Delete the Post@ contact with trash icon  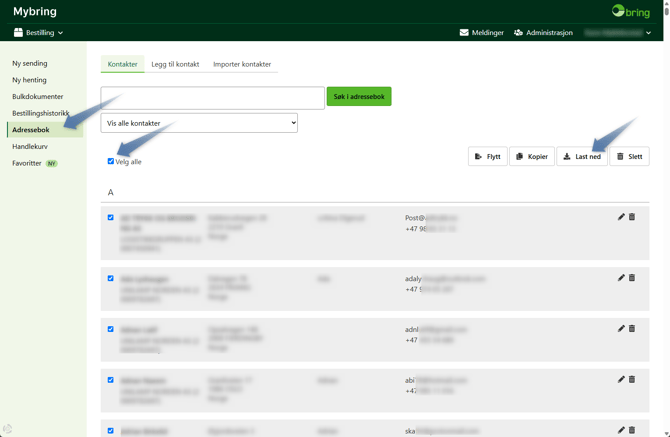tap(632, 217)
